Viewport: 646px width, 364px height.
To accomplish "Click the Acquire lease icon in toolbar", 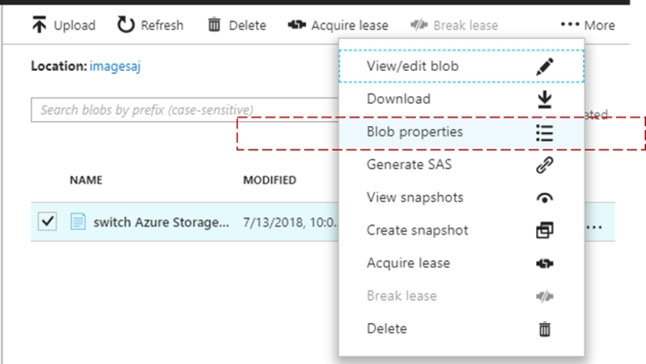I will 297,25.
